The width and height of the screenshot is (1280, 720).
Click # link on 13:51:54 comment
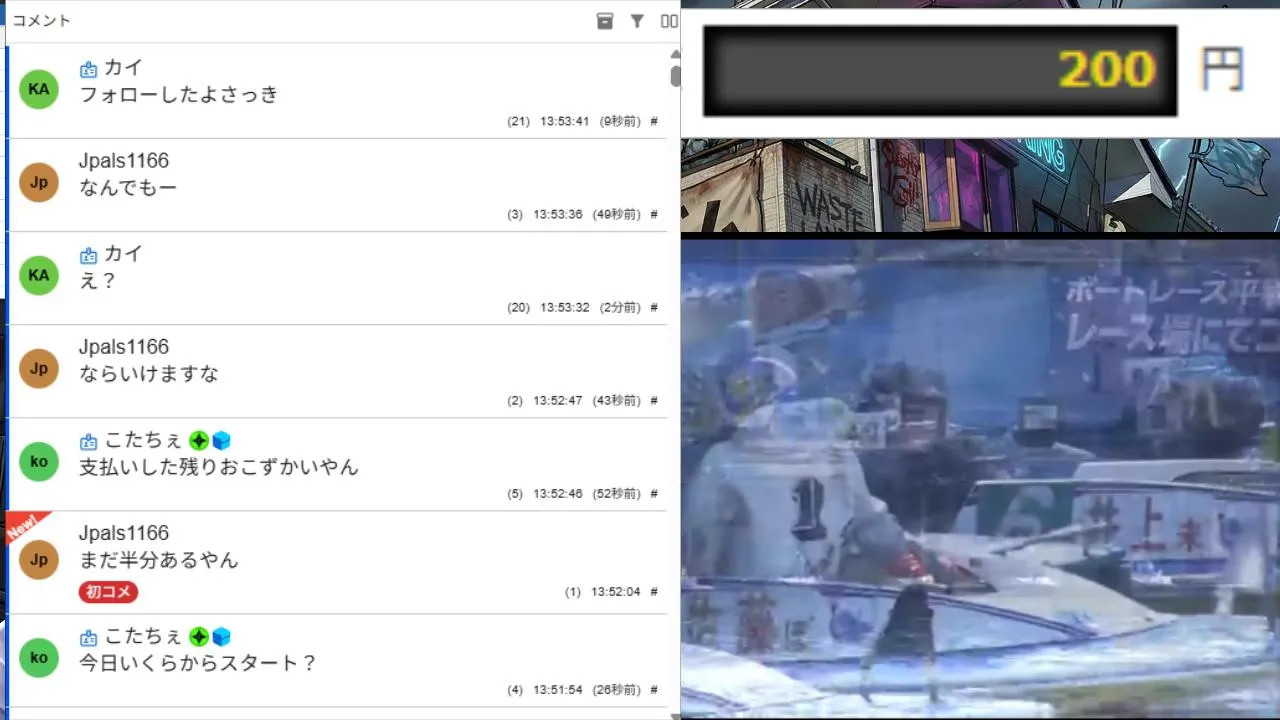point(654,689)
